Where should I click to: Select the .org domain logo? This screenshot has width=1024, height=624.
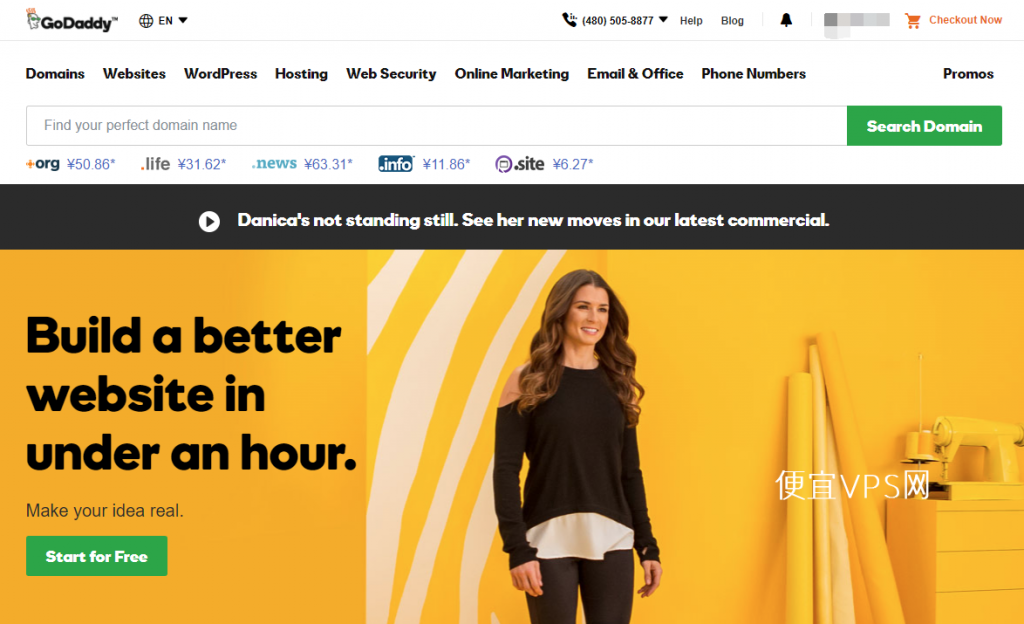point(43,163)
